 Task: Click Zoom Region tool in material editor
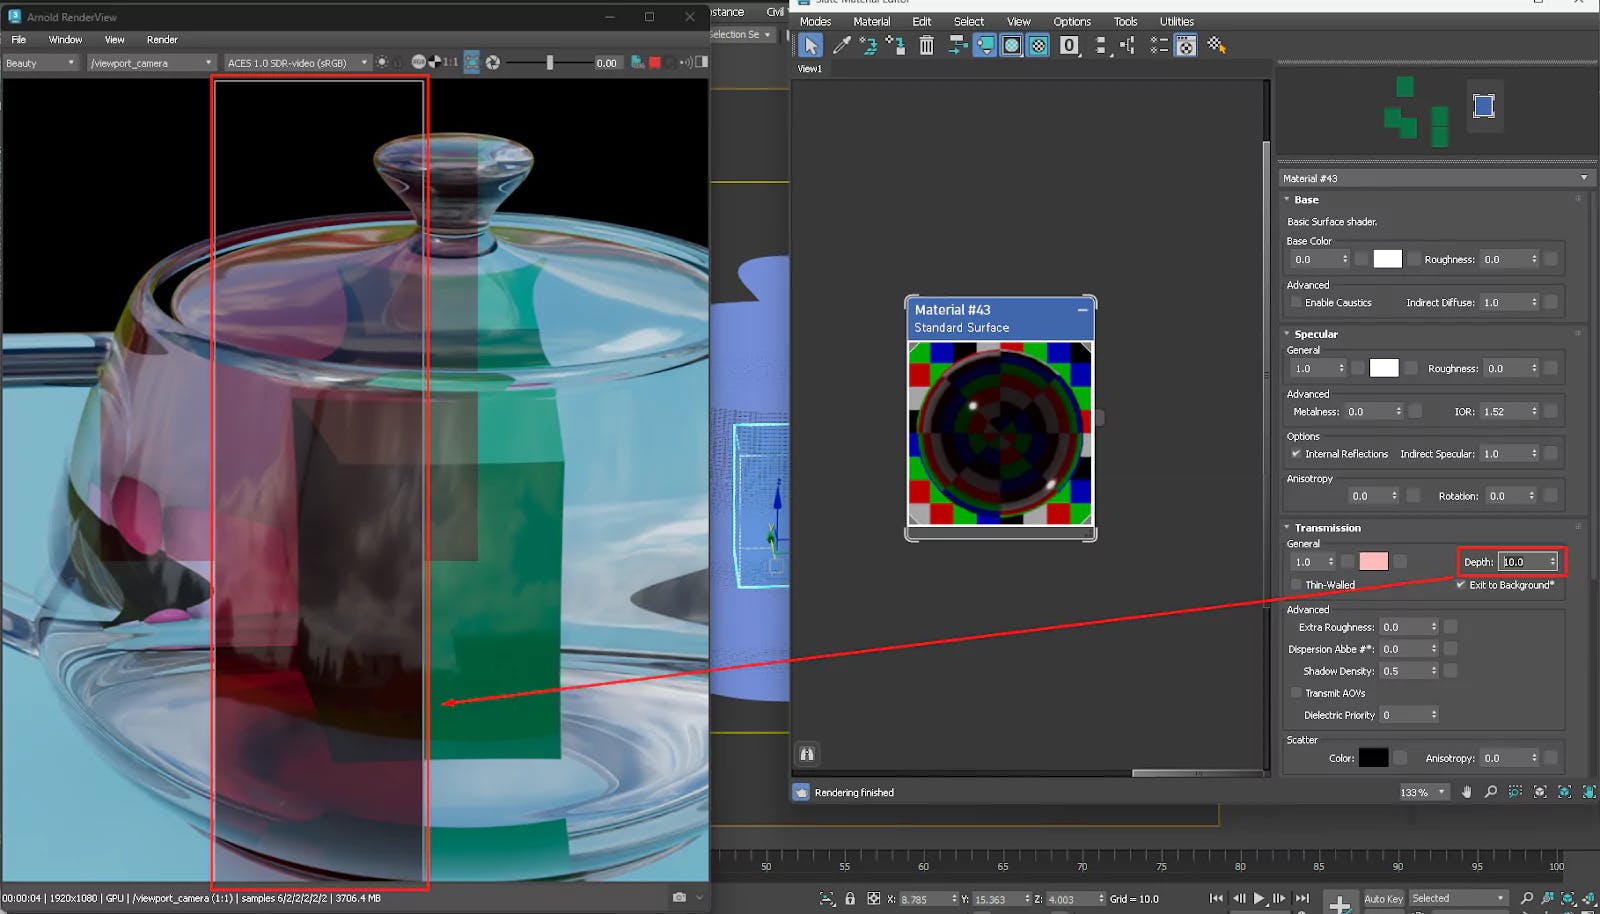click(1515, 792)
